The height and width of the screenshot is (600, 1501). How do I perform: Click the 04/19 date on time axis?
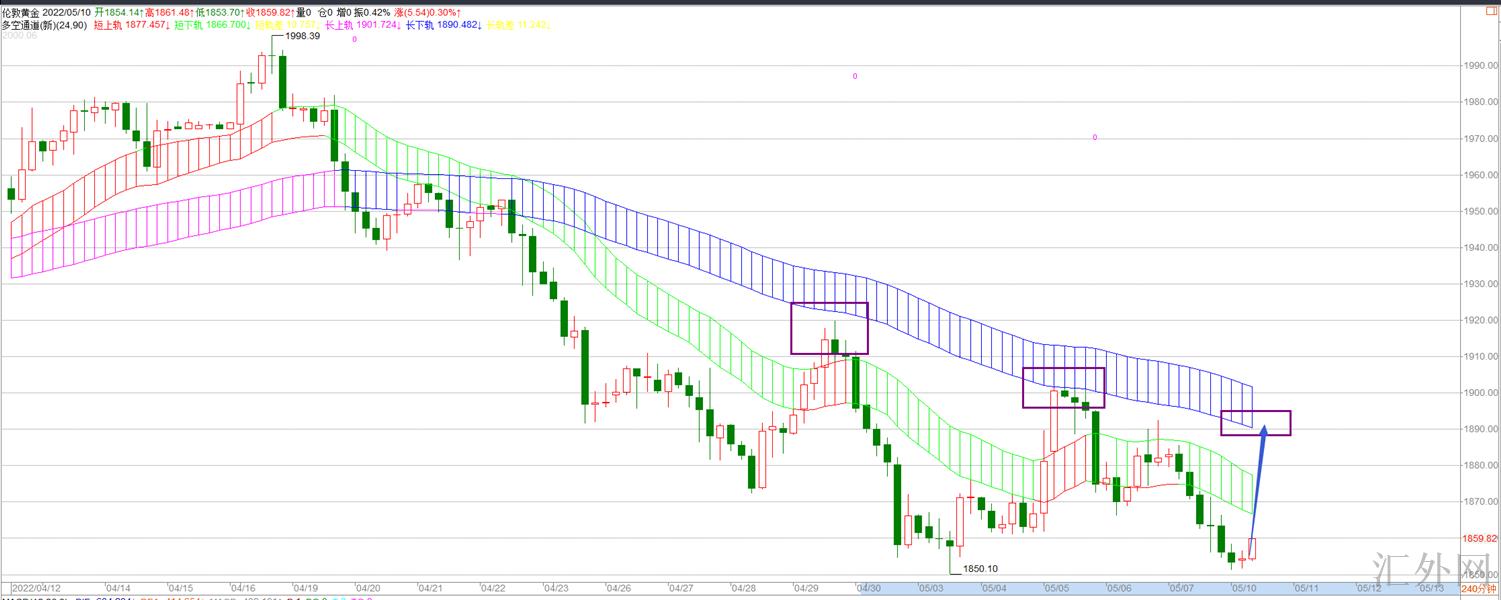tap(304, 589)
